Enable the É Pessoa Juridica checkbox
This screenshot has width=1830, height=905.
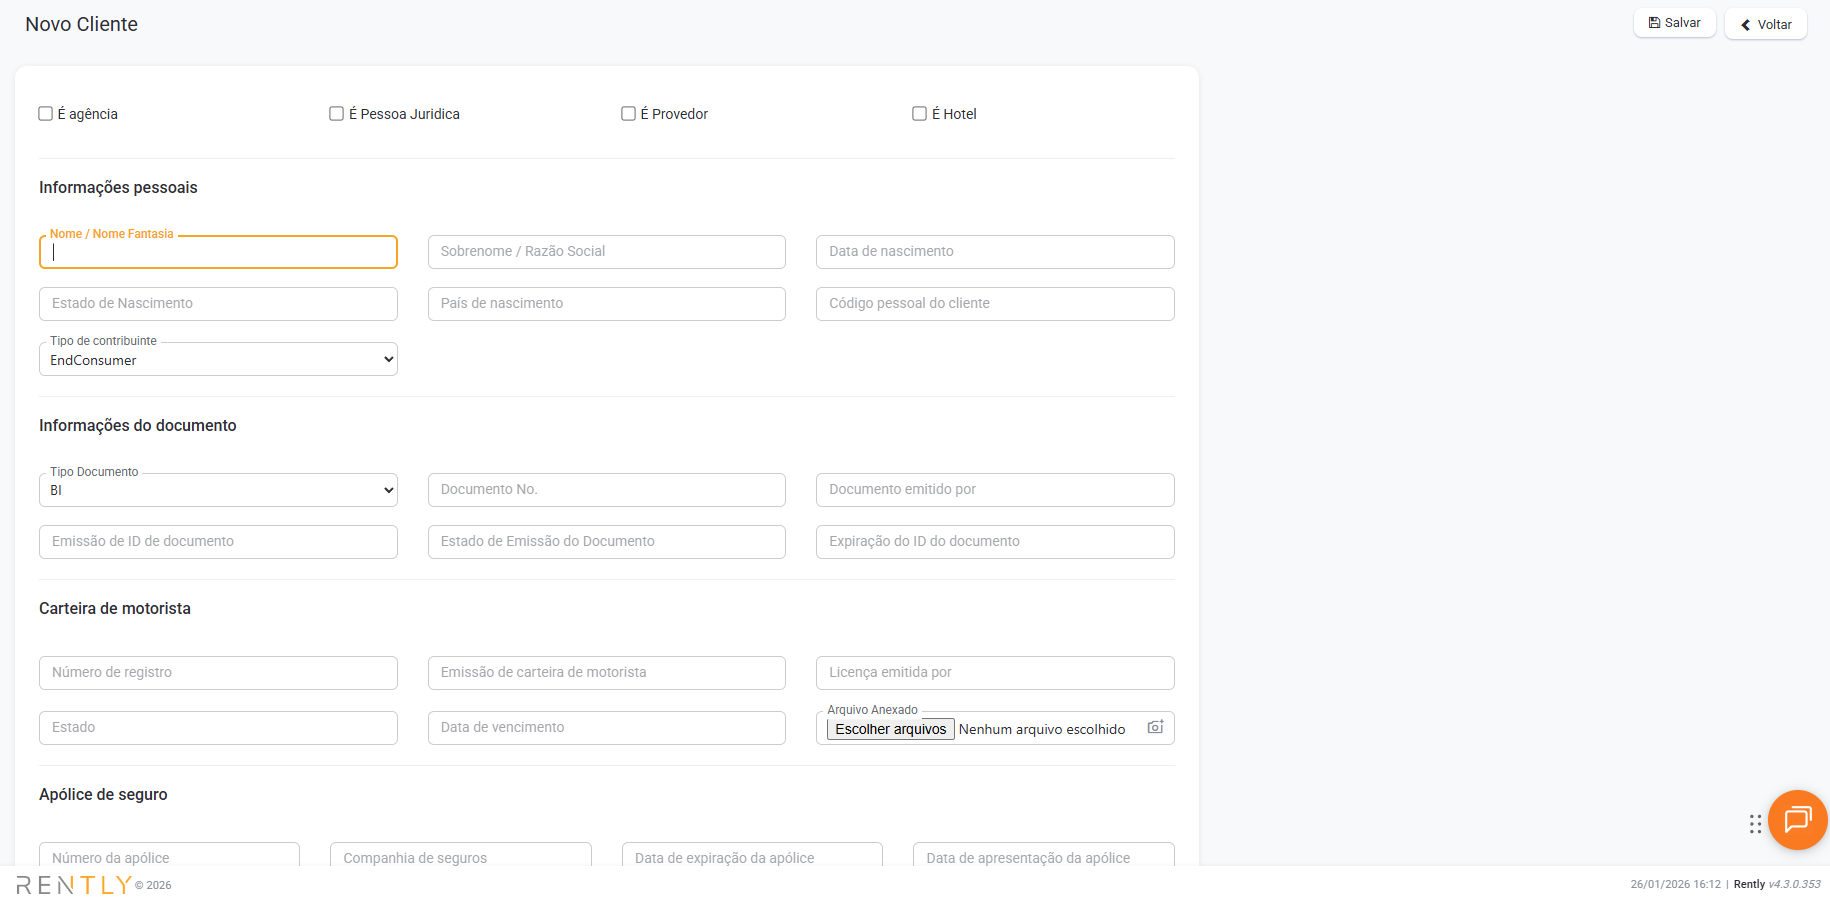[x=337, y=114]
